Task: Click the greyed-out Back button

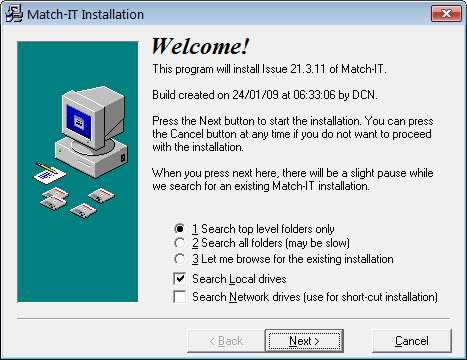Action: [x=226, y=341]
